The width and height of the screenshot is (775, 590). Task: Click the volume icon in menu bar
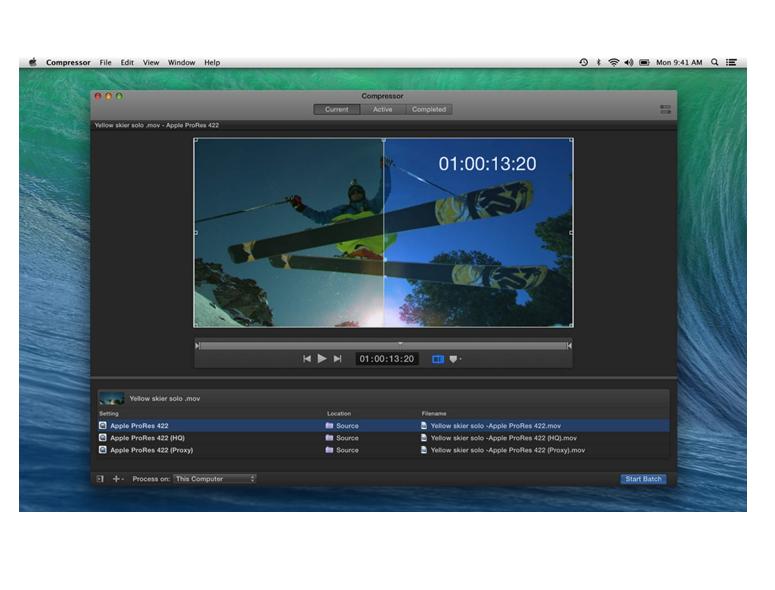coord(629,62)
